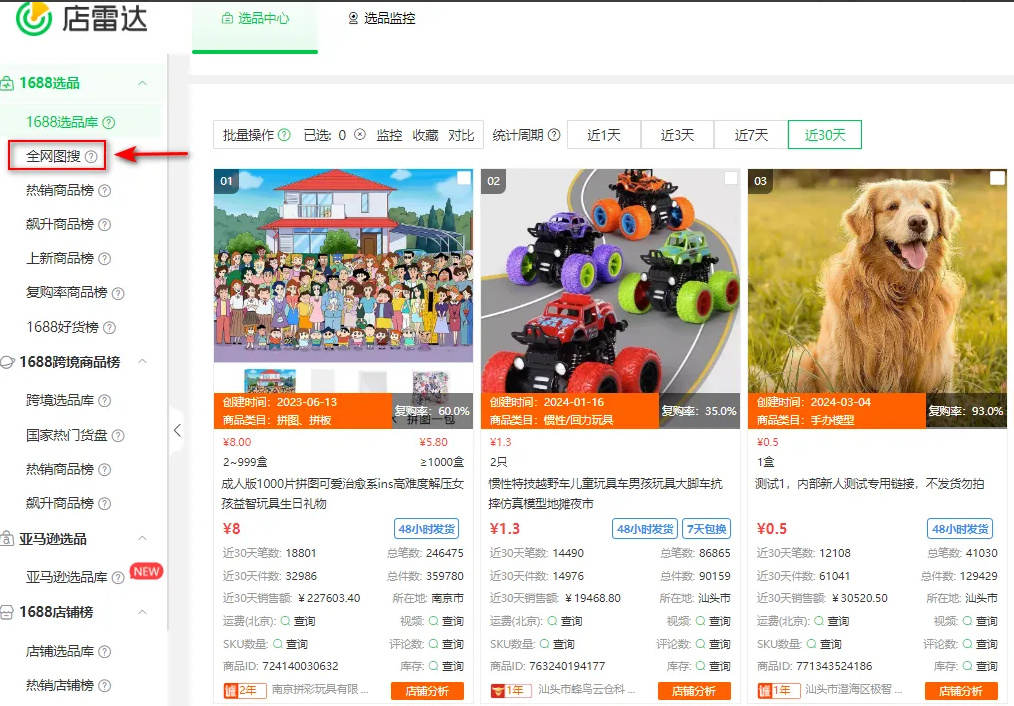The height and width of the screenshot is (706, 1014).
Task: Click 库存 查询 search icon for product 771343524186
Action: (967, 666)
